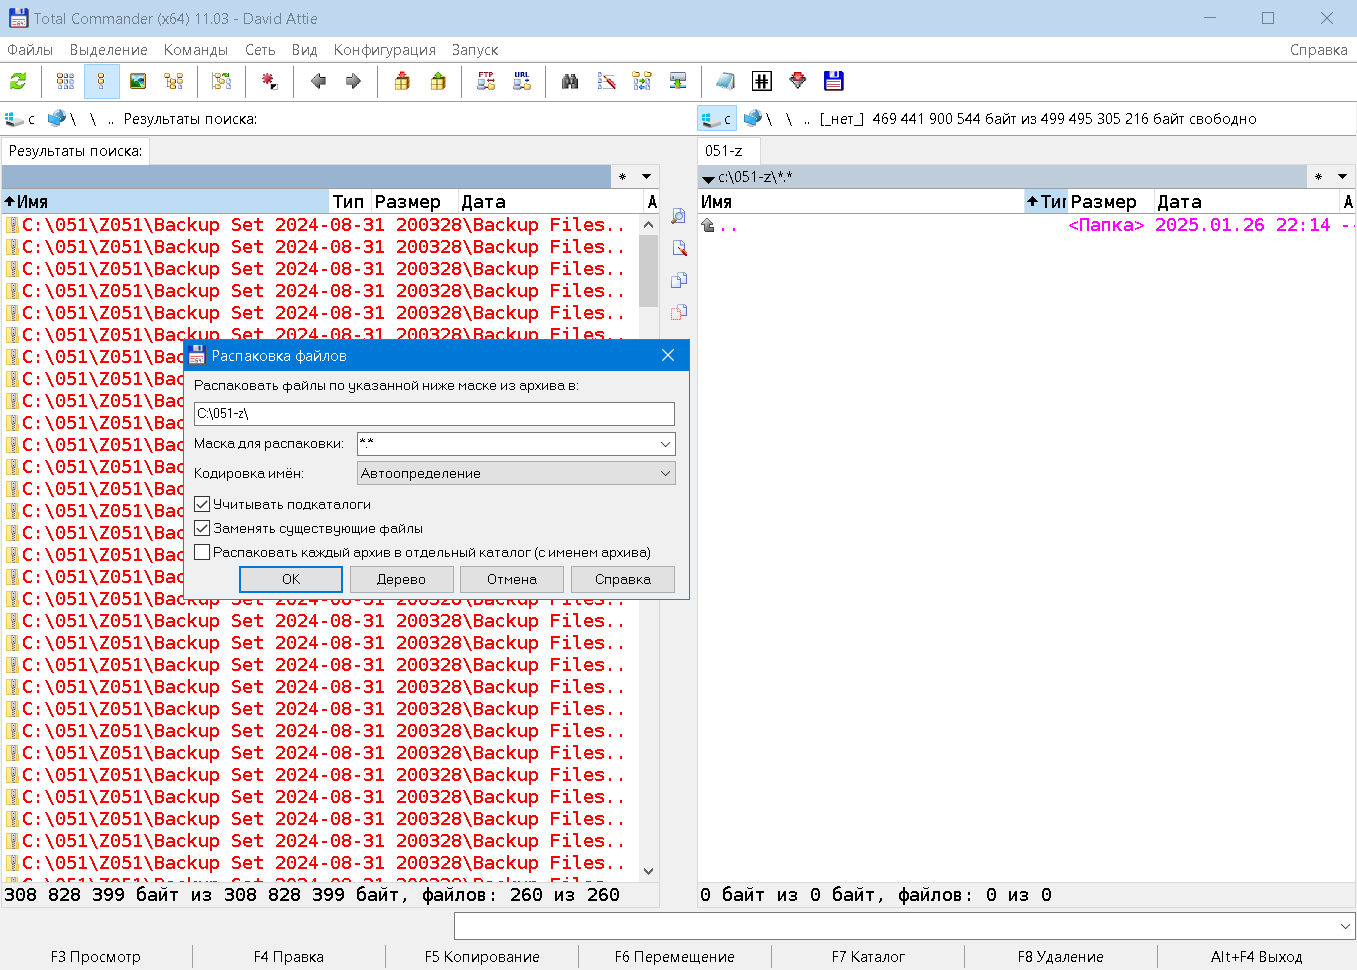Disable Заменять существующие файлы option
The image size is (1357, 970).
point(202,527)
